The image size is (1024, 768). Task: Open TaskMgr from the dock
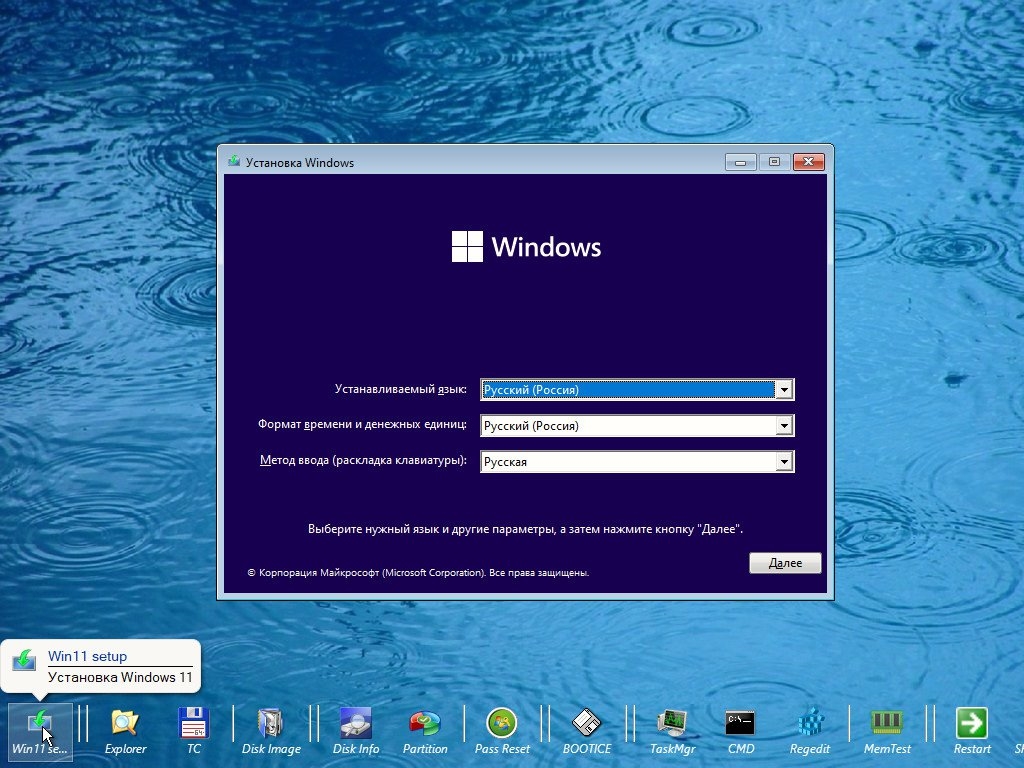(x=671, y=724)
